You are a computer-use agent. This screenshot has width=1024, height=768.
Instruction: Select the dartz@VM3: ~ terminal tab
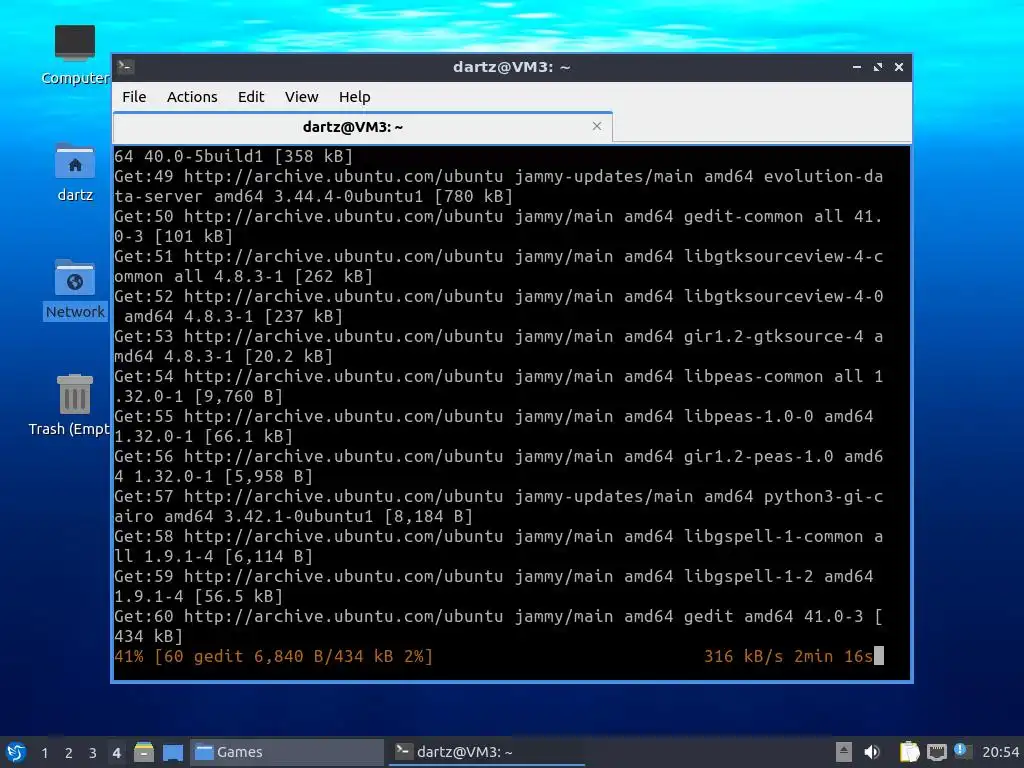(362, 127)
